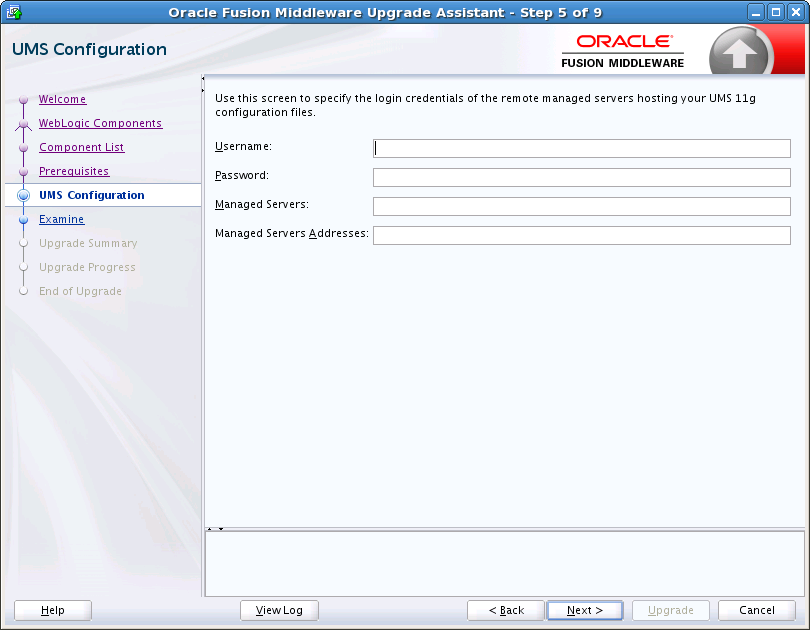Image resolution: width=810 pixels, height=630 pixels.
Task: Click the UMS Configuration current step icon
Action: [x=23, y=195]
